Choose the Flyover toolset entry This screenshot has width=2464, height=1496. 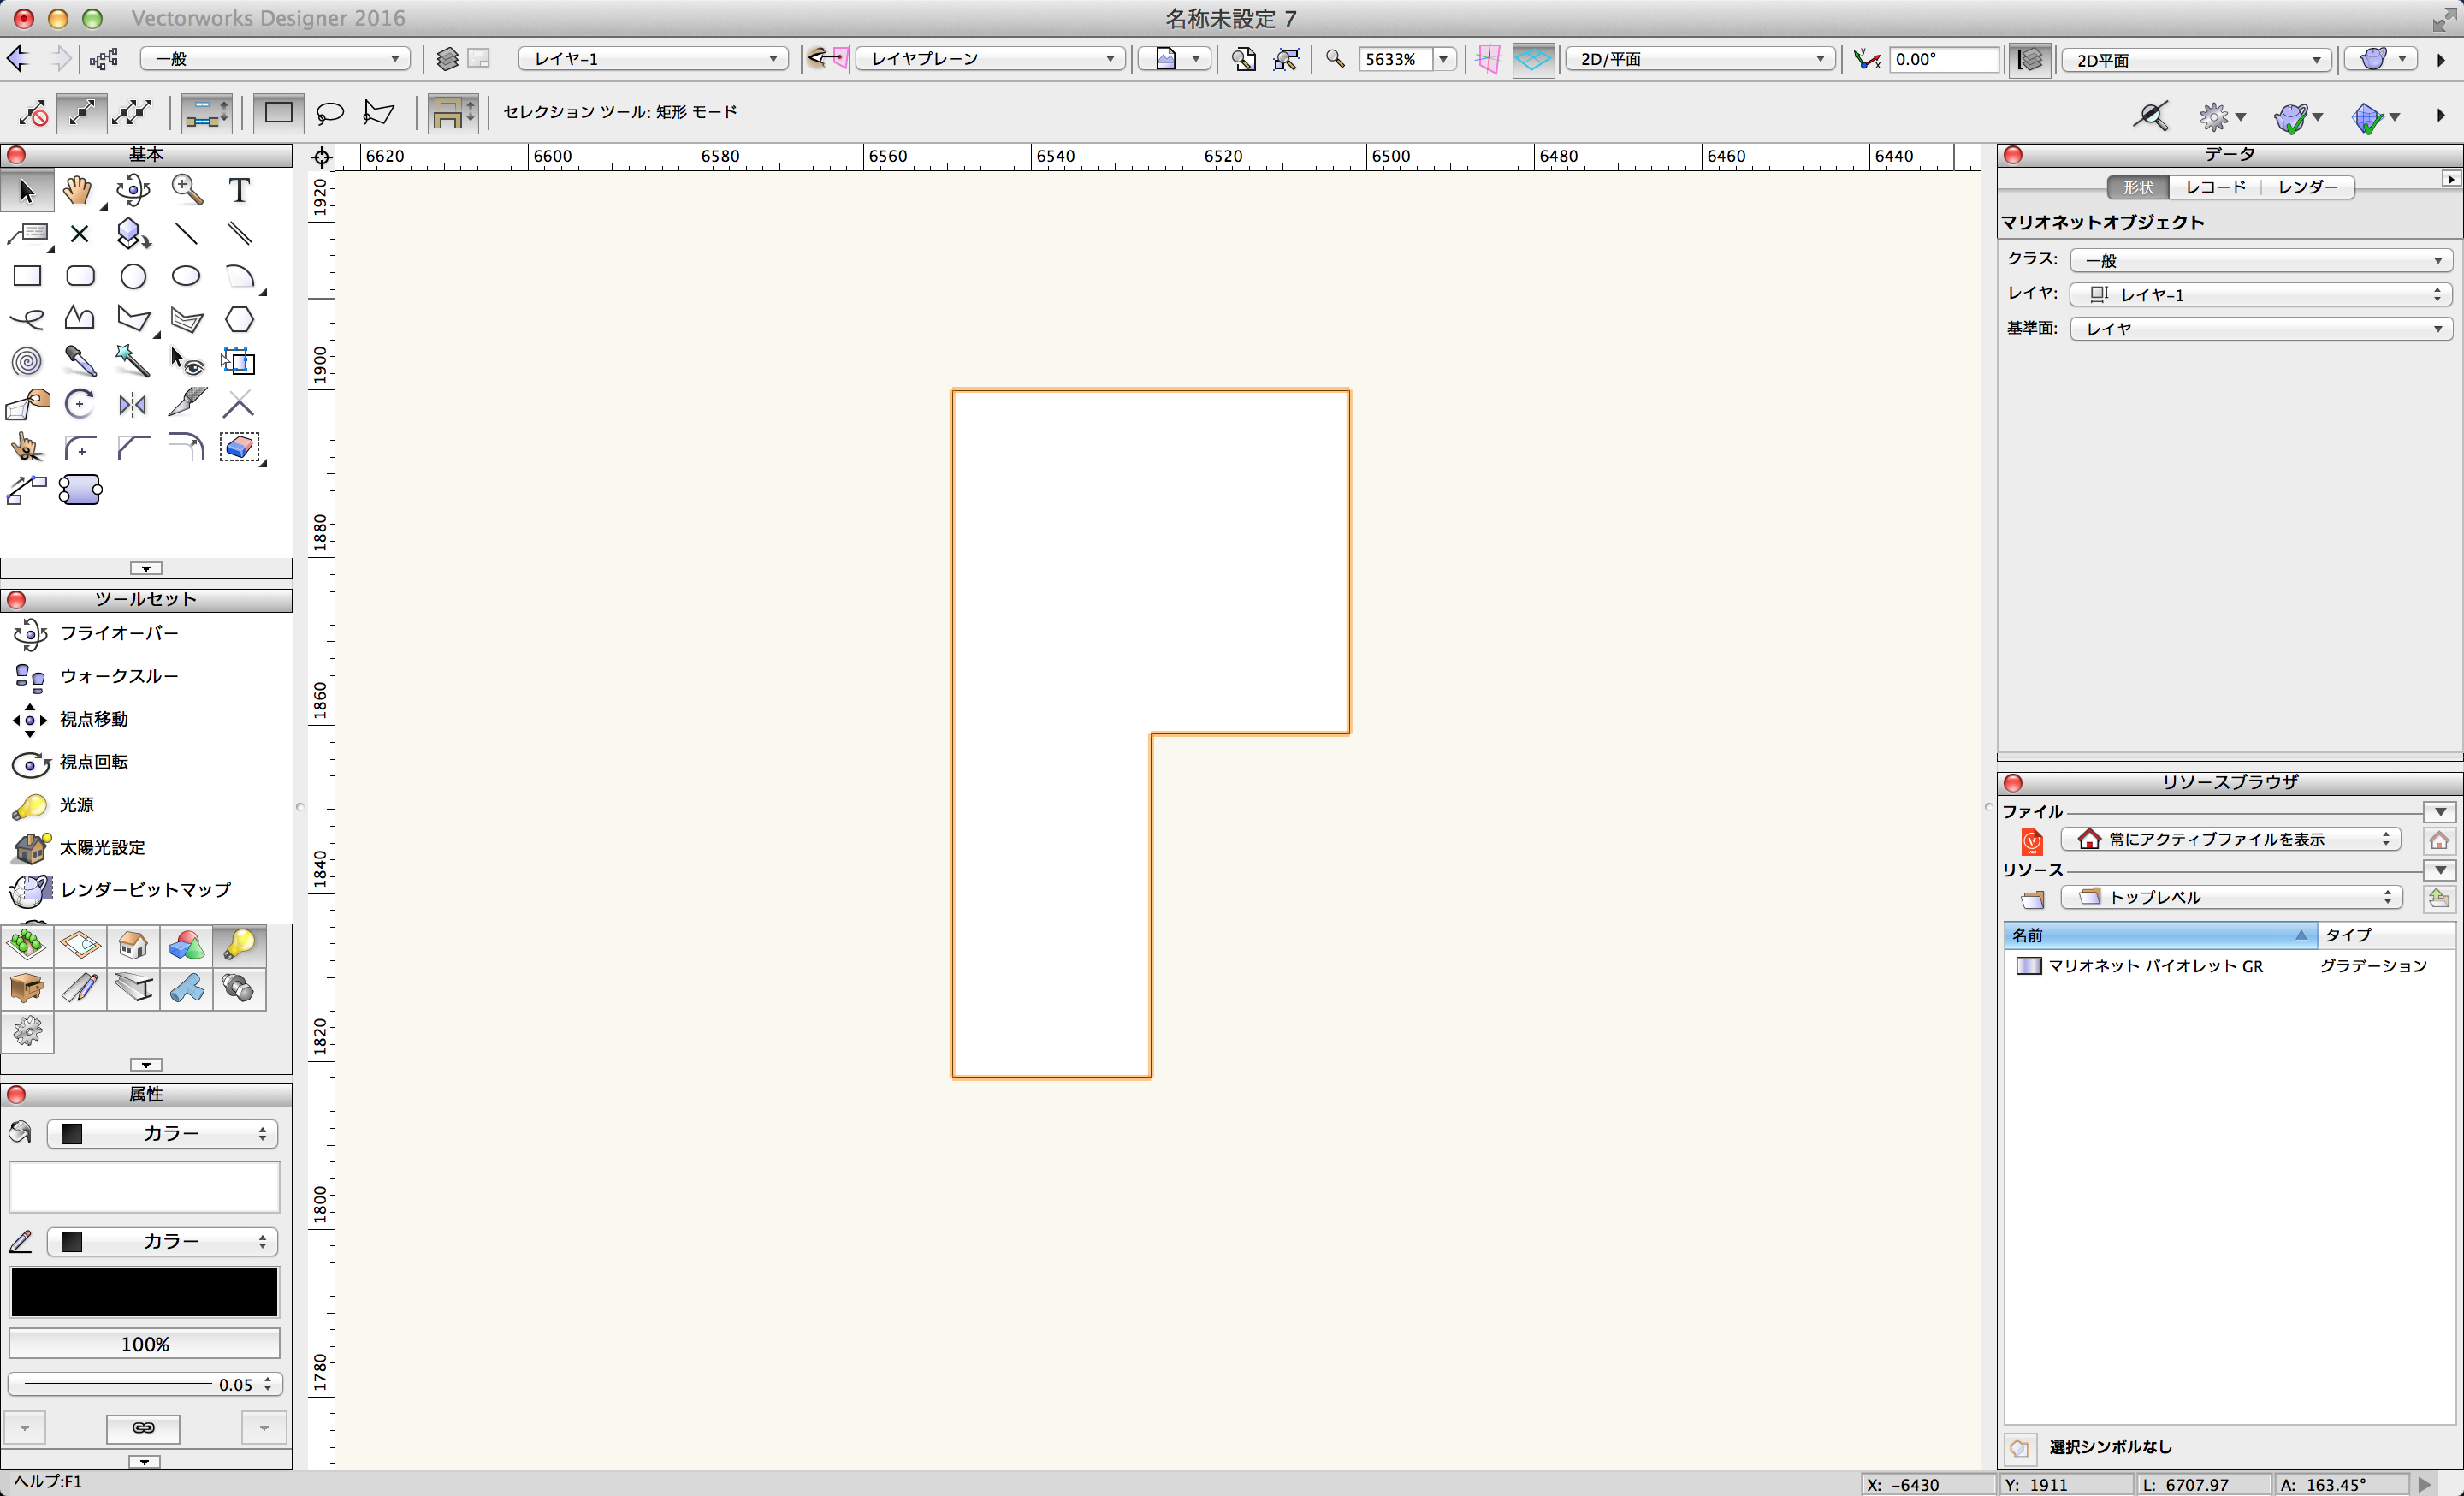pos(95,633)
